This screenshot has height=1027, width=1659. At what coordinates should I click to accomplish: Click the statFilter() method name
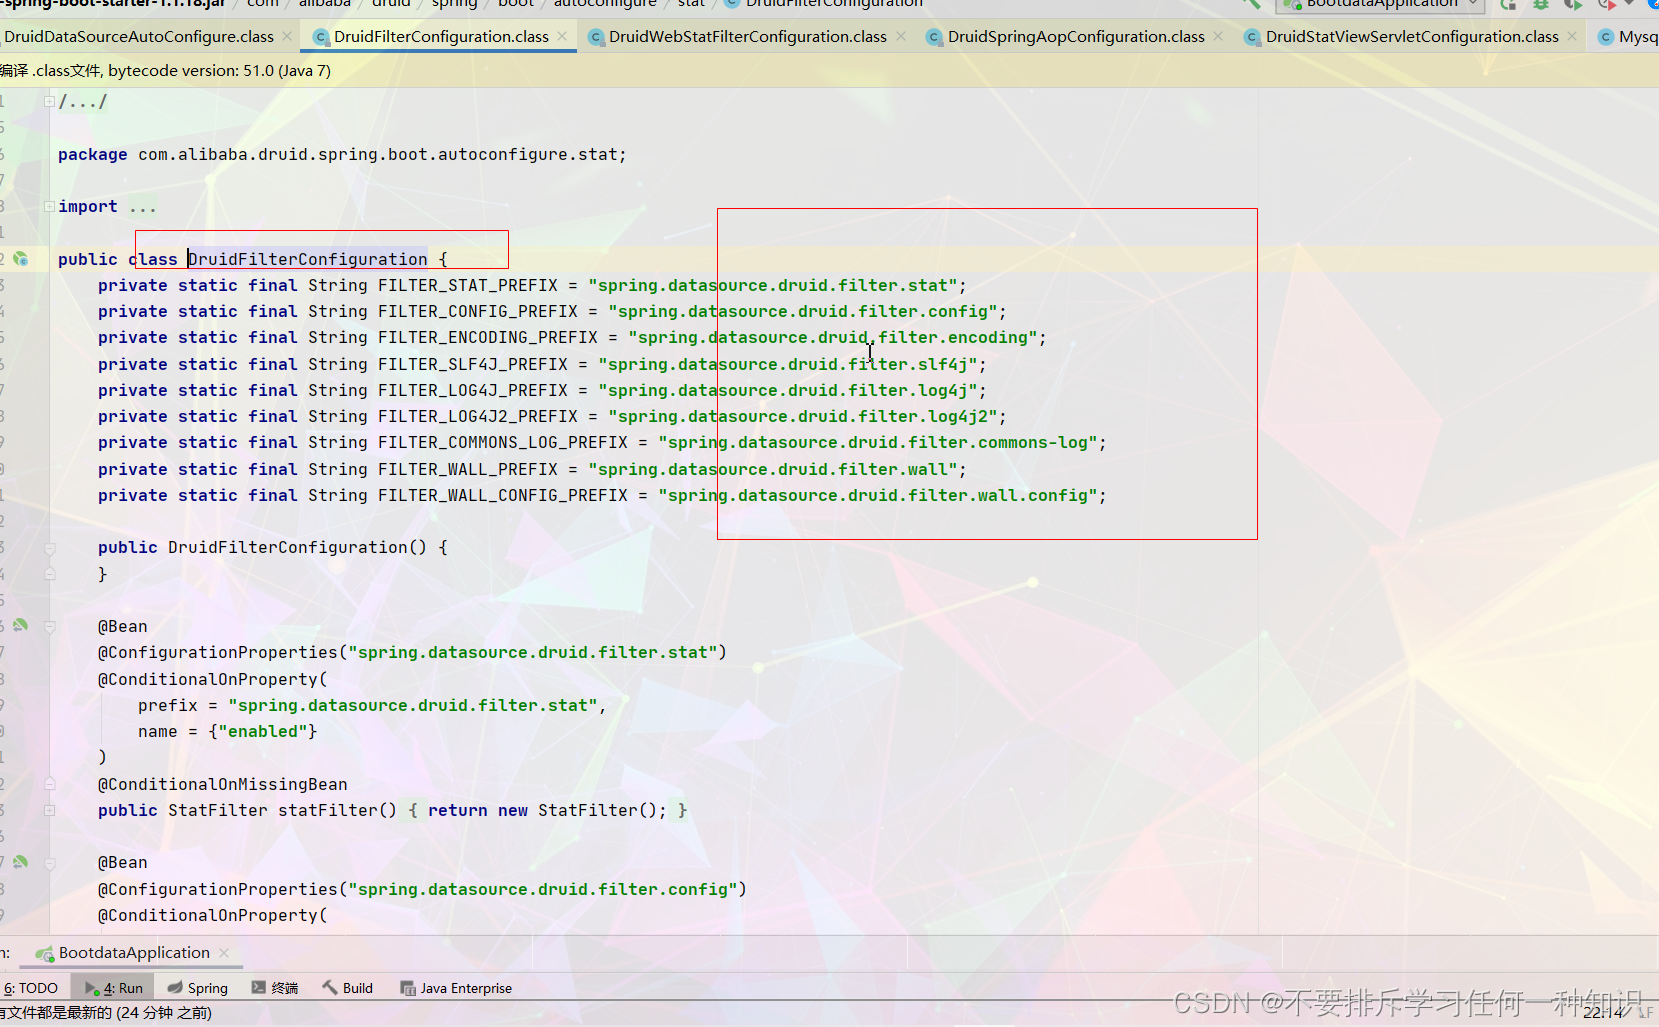click(x=327, y=811)
